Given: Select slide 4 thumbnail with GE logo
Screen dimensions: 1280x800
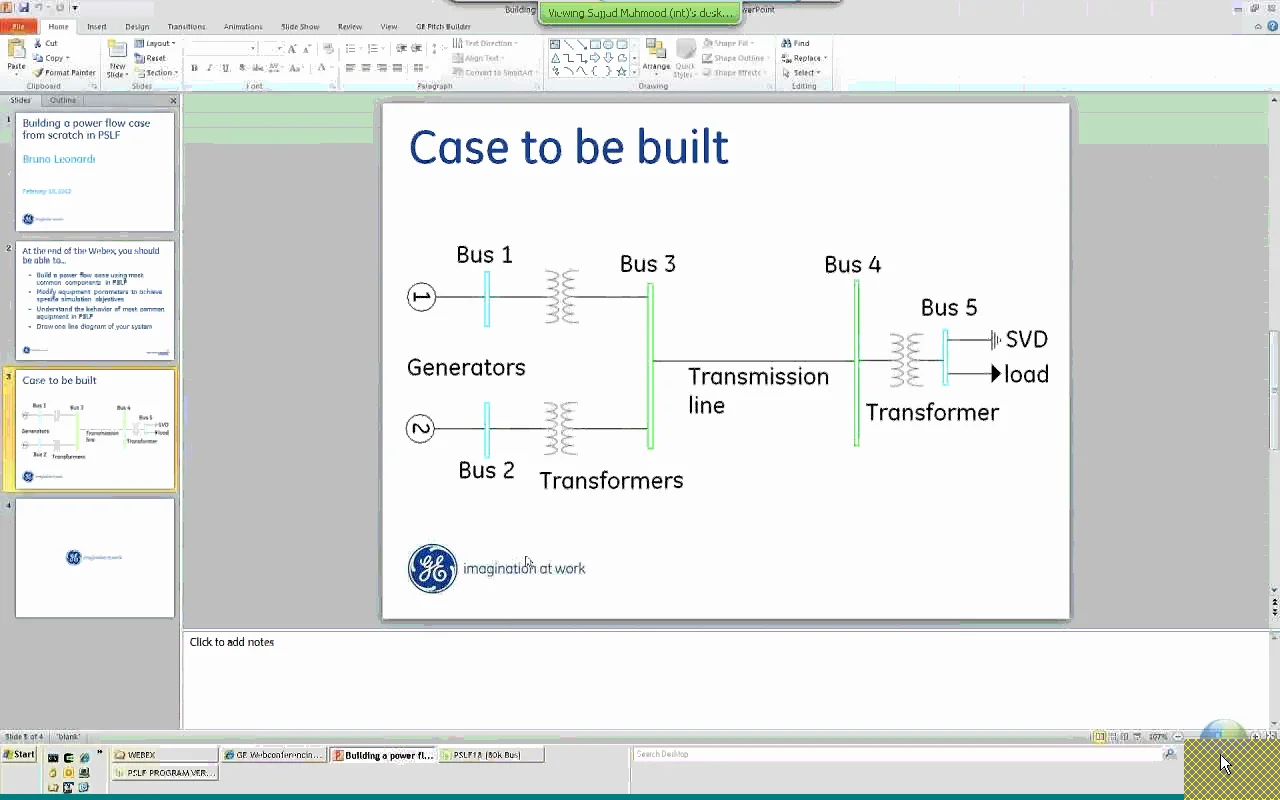Looking at the screenshot, I should click(x=95, y=558).
